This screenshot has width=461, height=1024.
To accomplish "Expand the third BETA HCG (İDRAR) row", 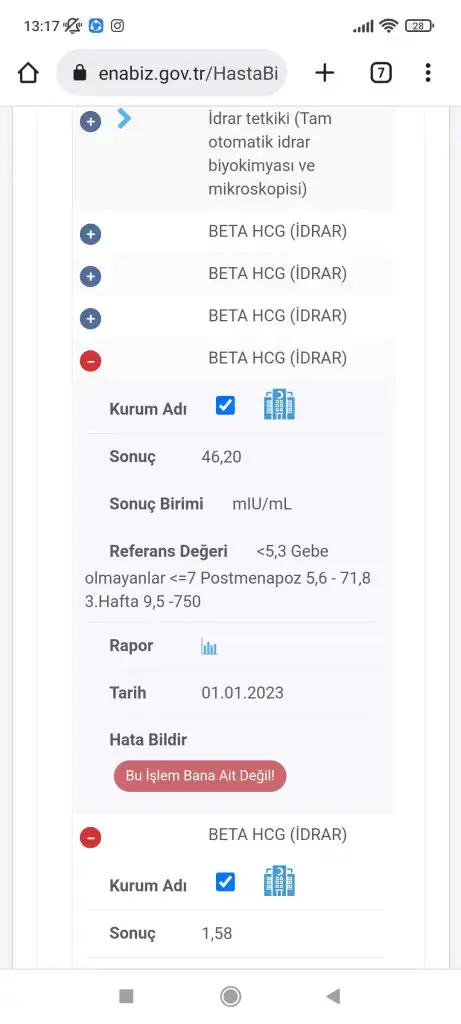I will tap(90, 319).
